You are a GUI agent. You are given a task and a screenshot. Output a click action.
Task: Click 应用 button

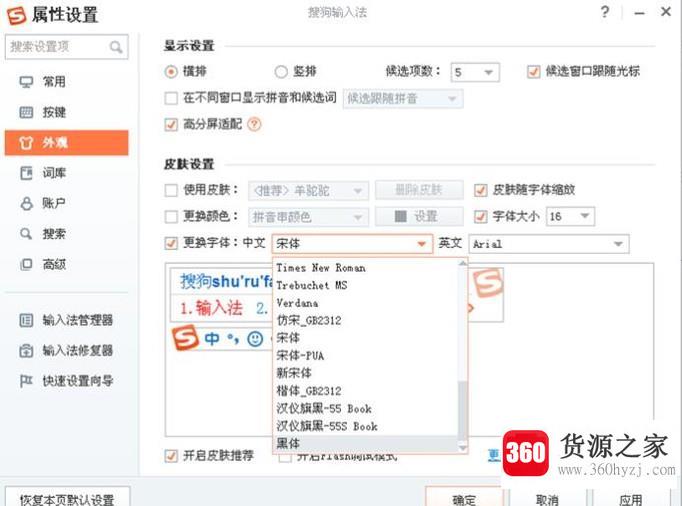coord(631,498)
